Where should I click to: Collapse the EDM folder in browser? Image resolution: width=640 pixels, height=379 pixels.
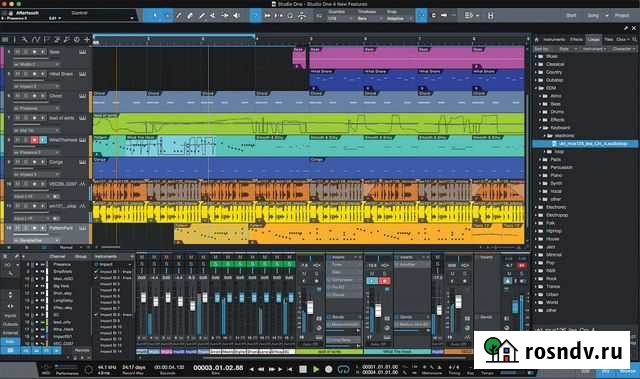click(x=536, y=88)
